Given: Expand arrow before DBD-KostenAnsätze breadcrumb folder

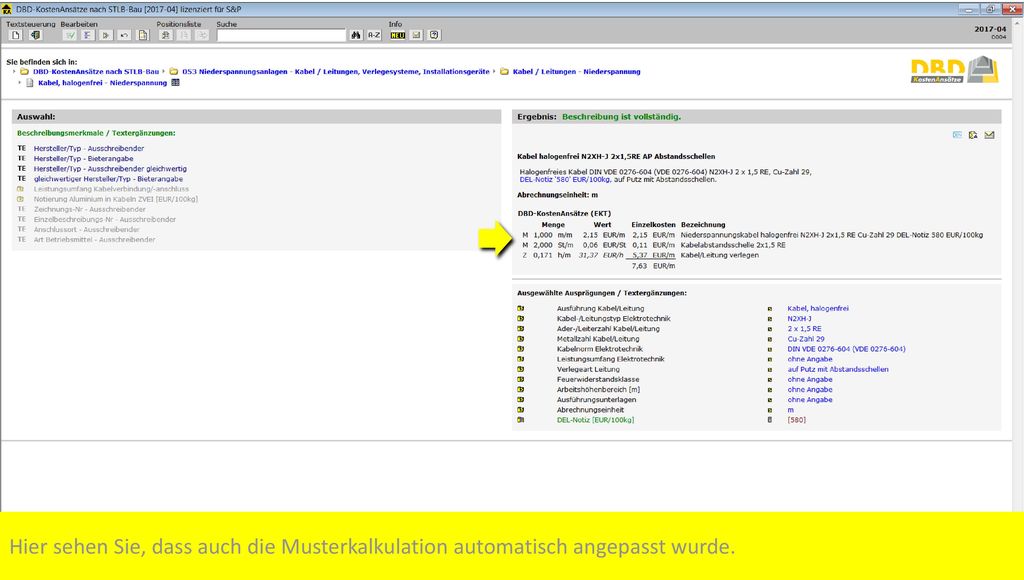Looking at the screenshot, I should 14,72.
